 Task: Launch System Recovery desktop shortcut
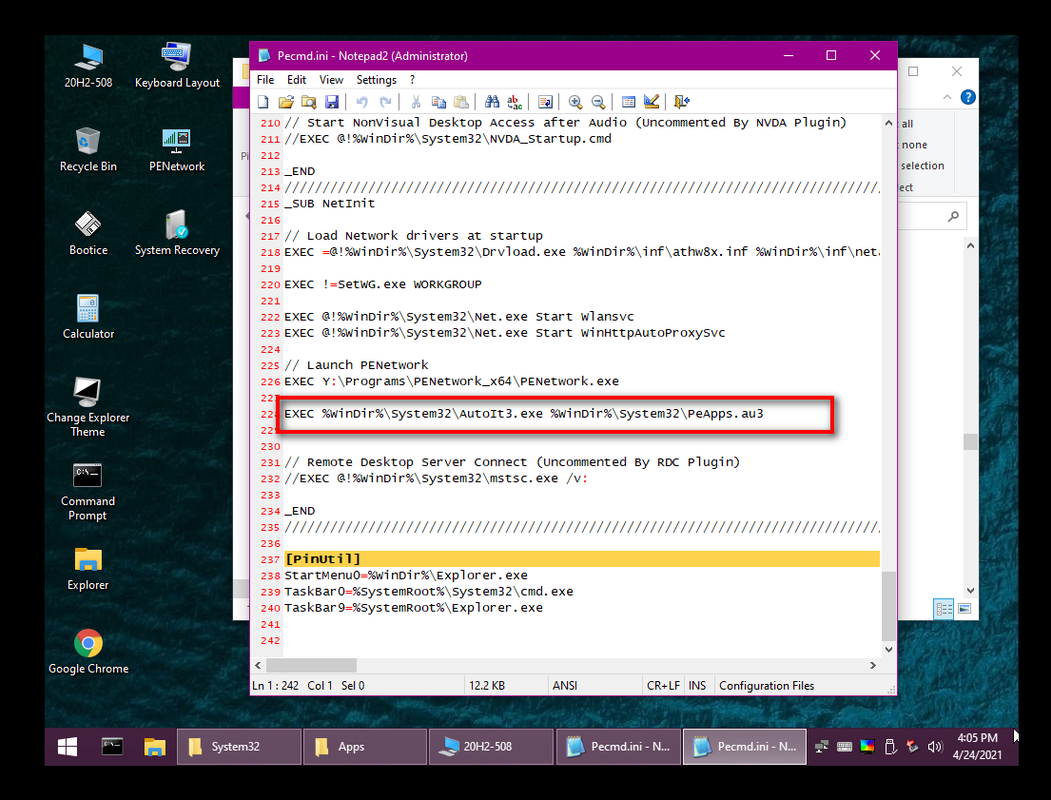(x=177, y=233)
